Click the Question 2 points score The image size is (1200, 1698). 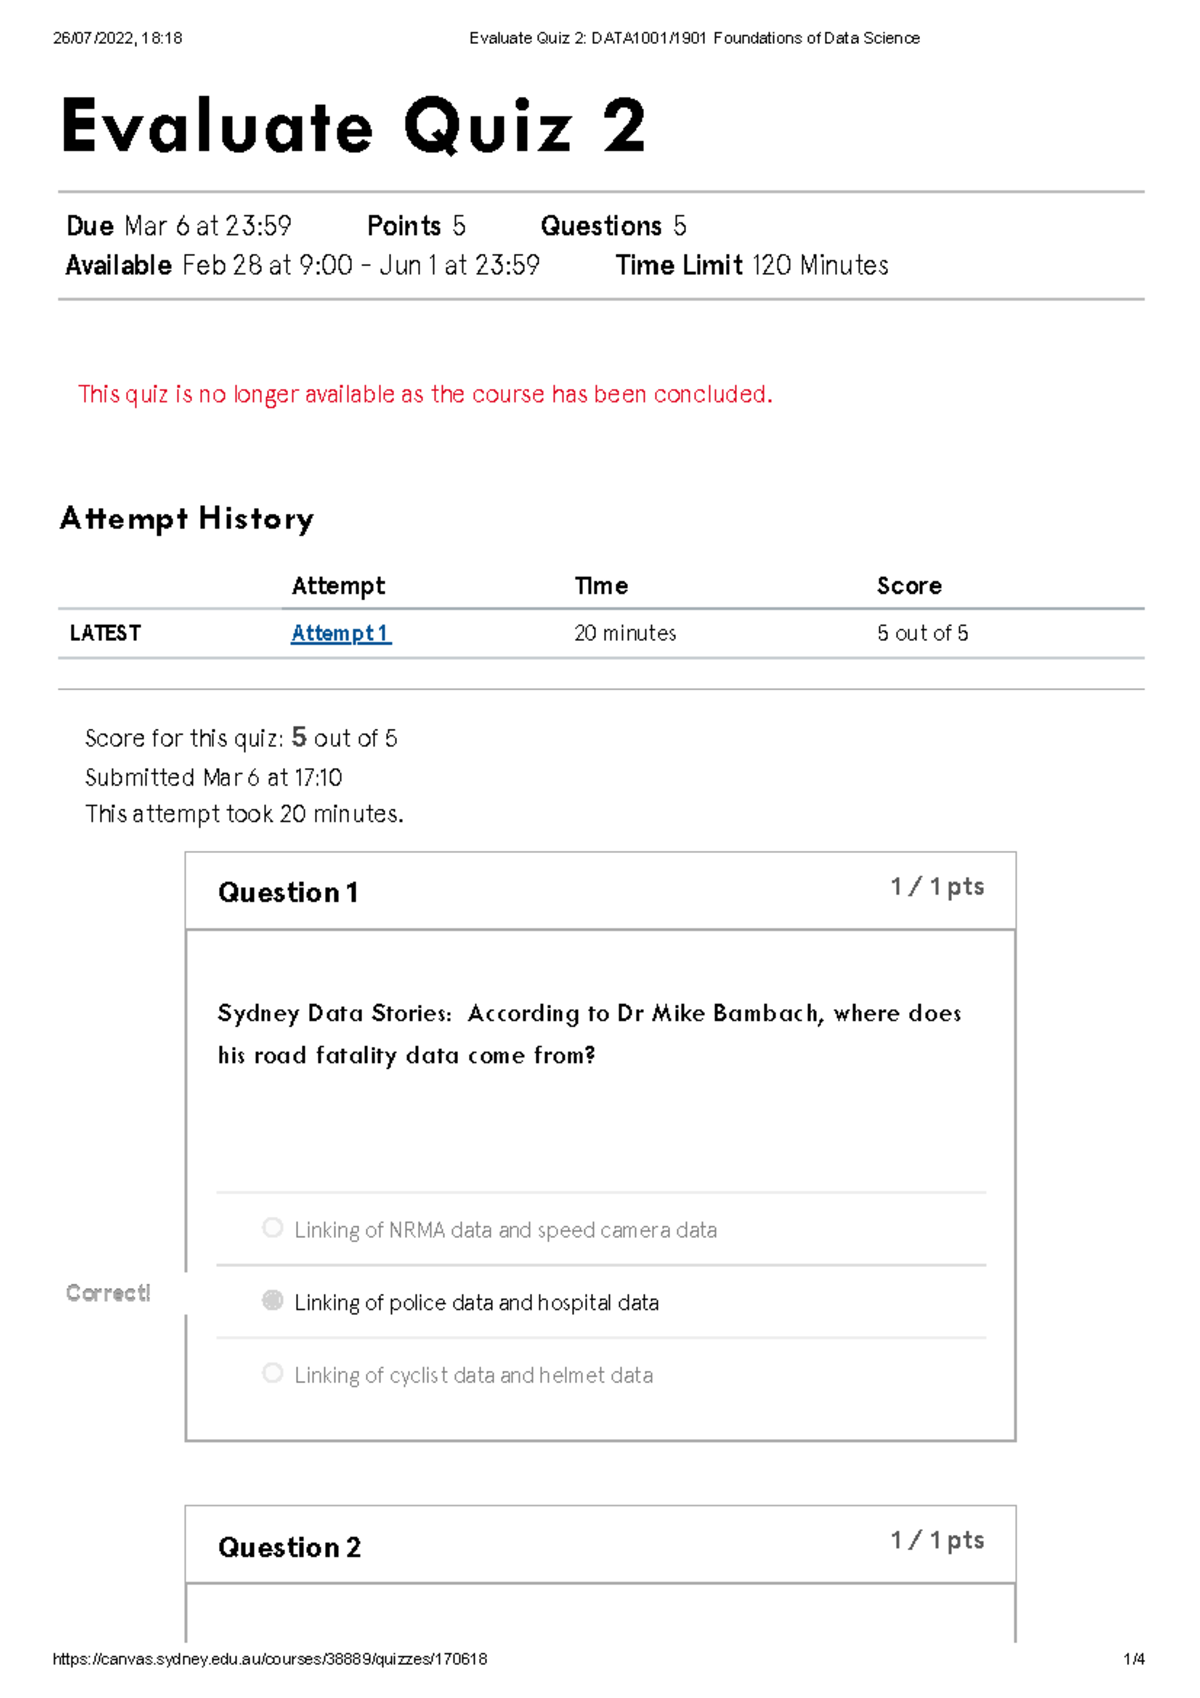(937, 1540)
